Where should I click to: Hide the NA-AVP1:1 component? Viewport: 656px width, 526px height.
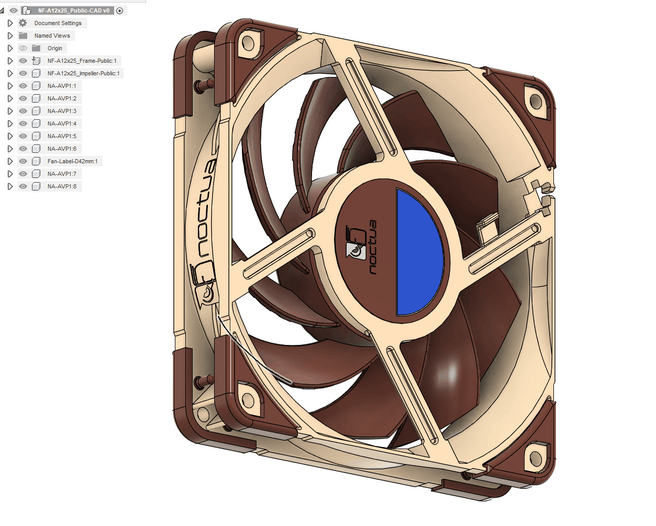[23, 86]
